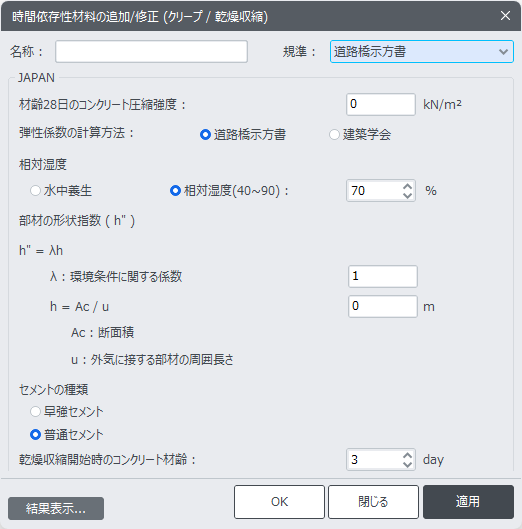The image size is (522, 529).
Task: Click the 材齢28日 compressive strength field
Action: coord(381,104)
